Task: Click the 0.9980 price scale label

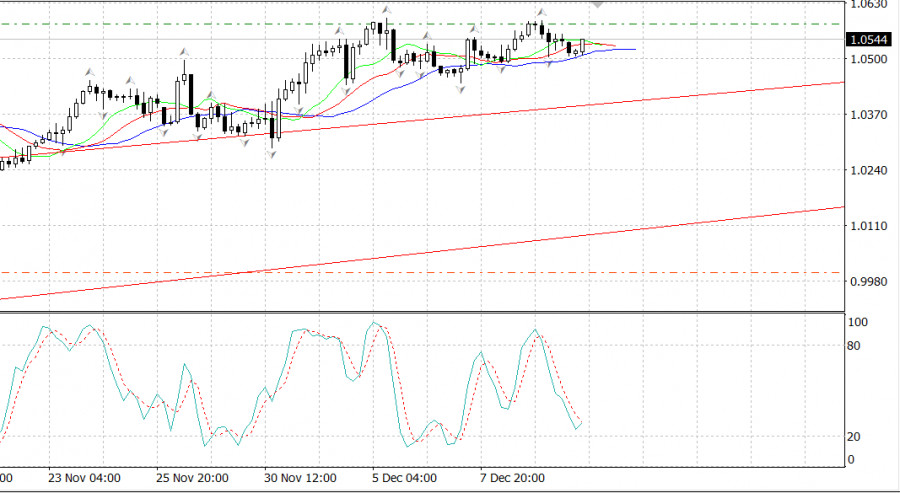Action: tap(866, 282)
